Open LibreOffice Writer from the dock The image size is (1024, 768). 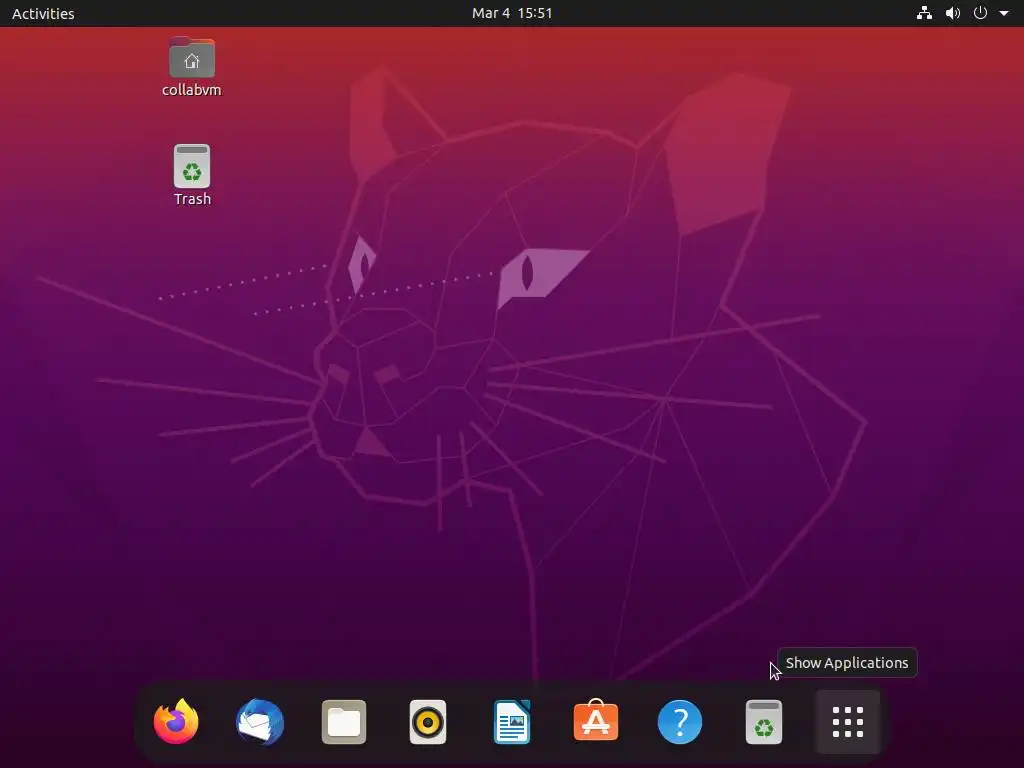tap(512, 722)
